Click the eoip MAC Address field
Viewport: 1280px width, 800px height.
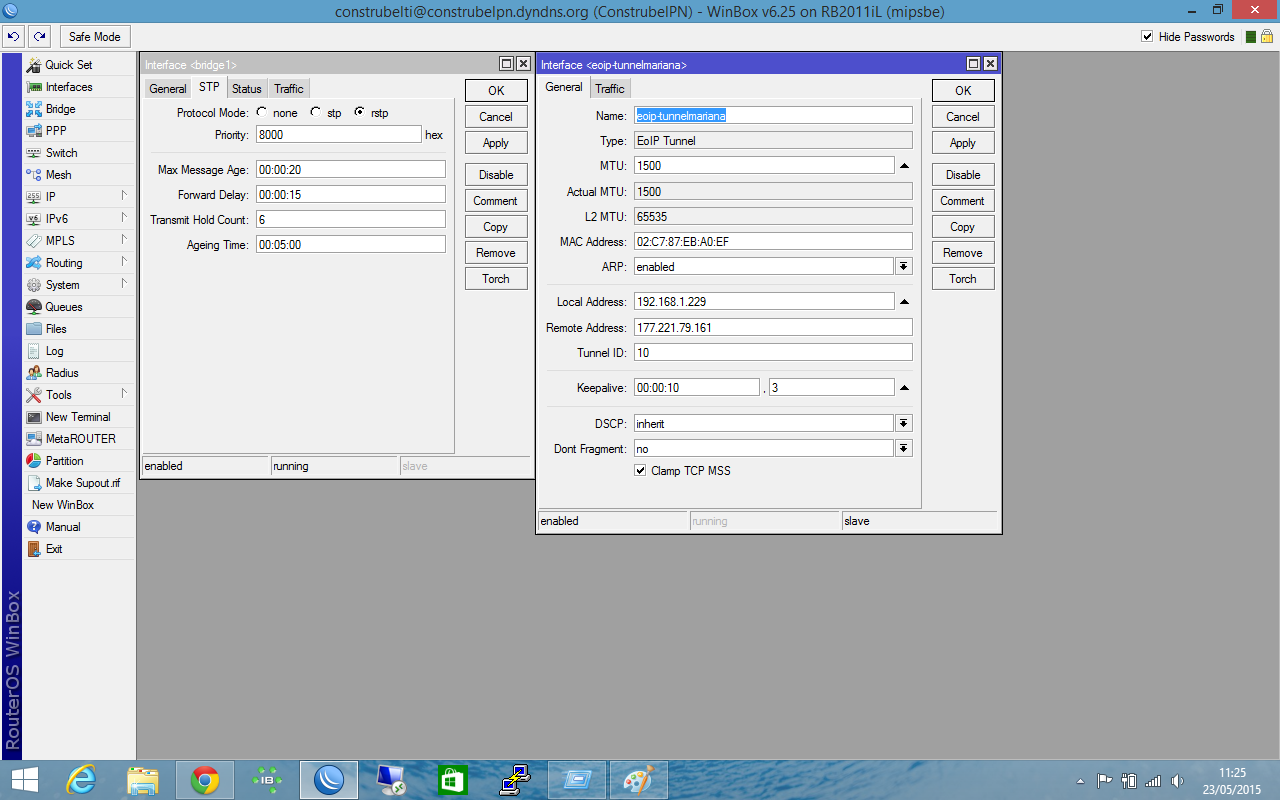(773, 241)
